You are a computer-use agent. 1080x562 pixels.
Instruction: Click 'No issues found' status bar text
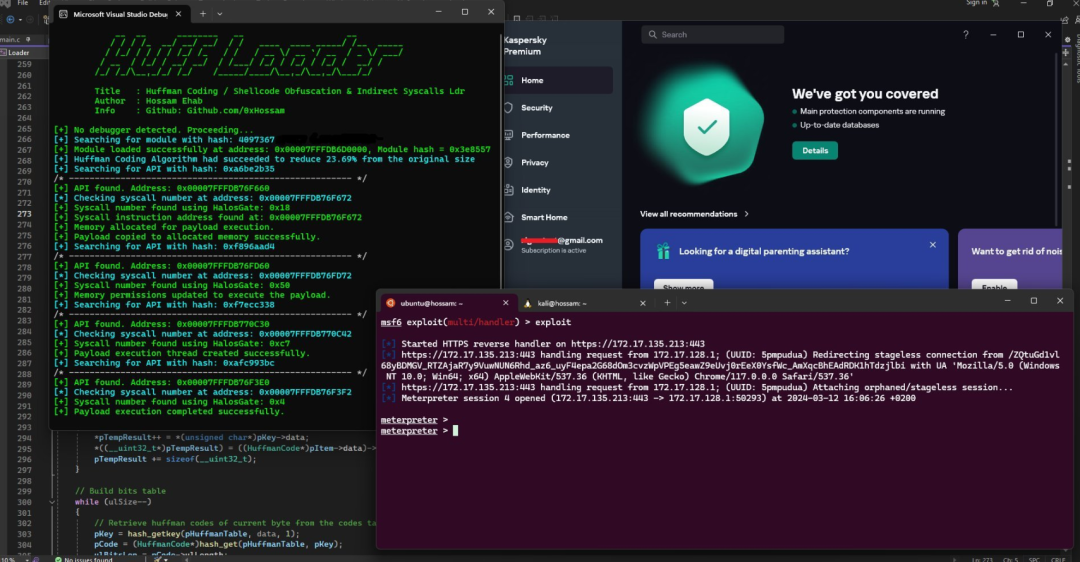click(88, 559)
